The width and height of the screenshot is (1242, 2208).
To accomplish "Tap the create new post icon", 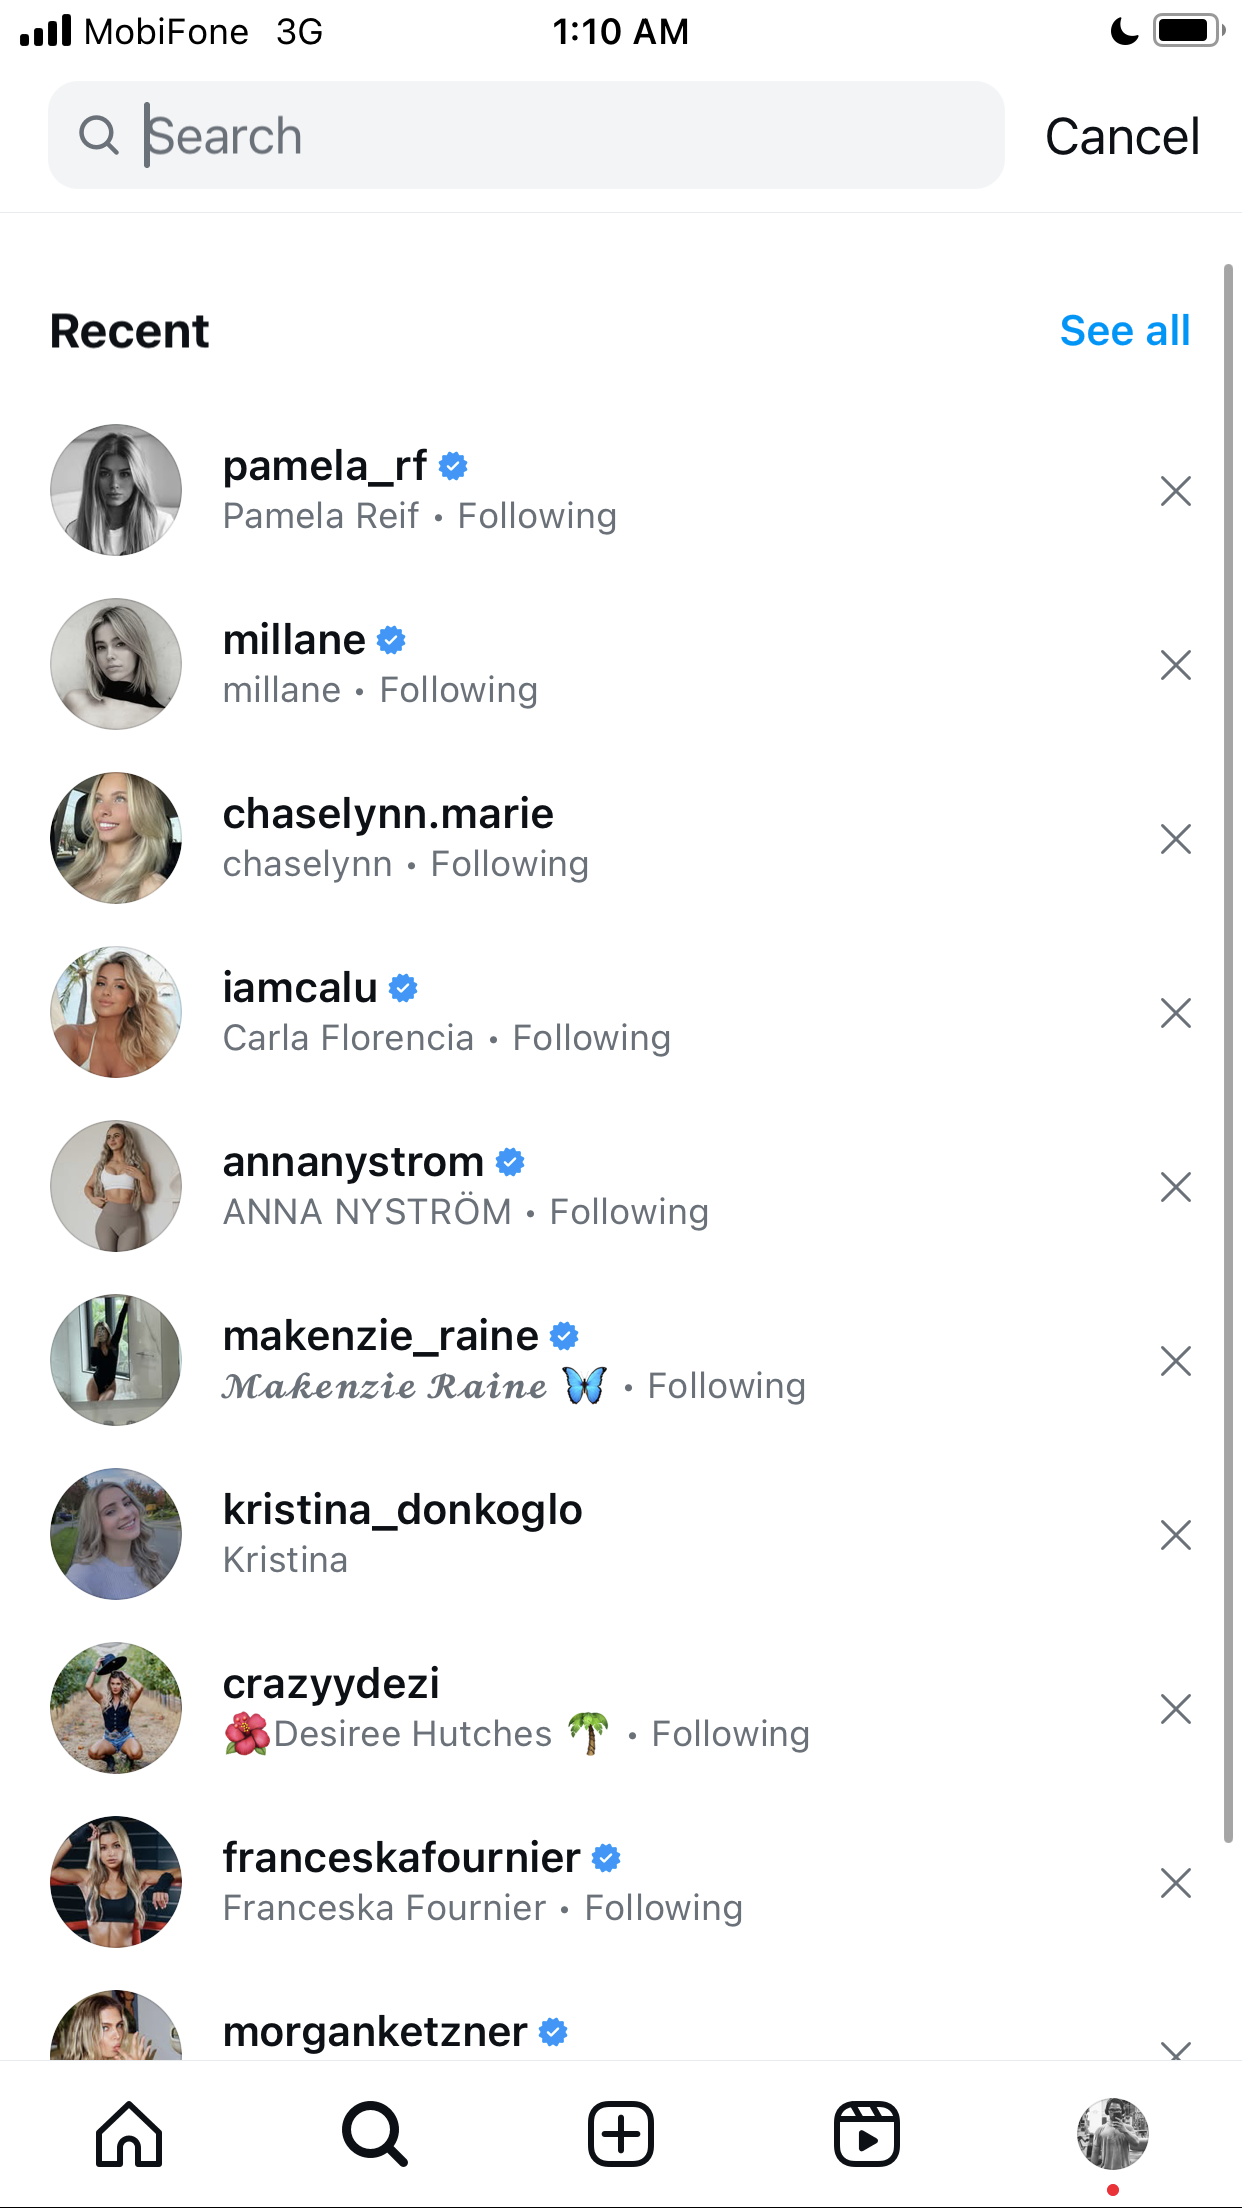I will click(621, 2134).
